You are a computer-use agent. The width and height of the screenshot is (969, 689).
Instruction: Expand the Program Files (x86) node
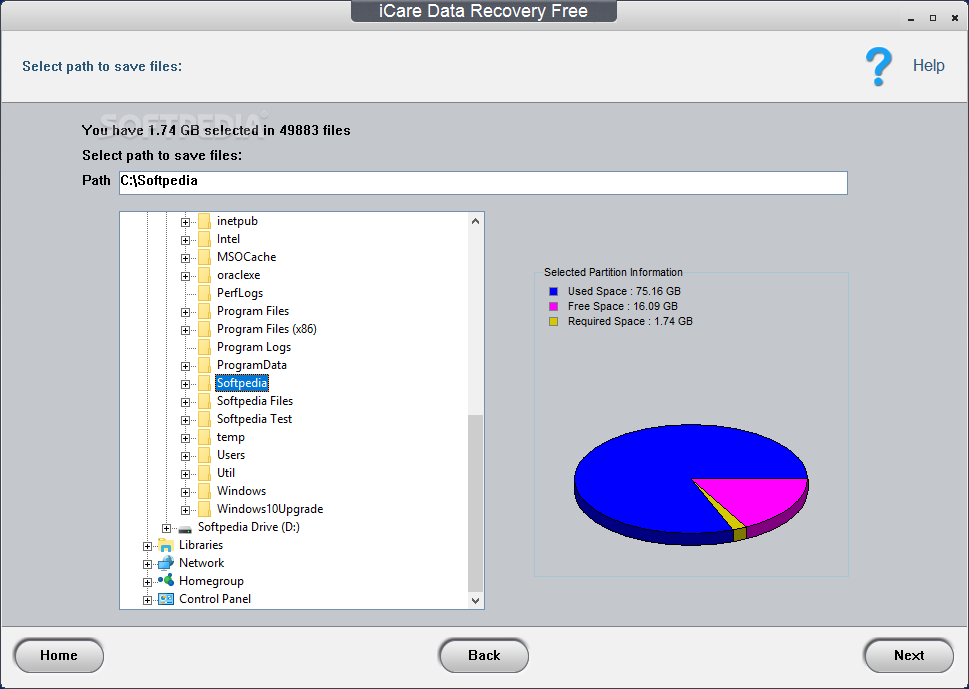185,330
